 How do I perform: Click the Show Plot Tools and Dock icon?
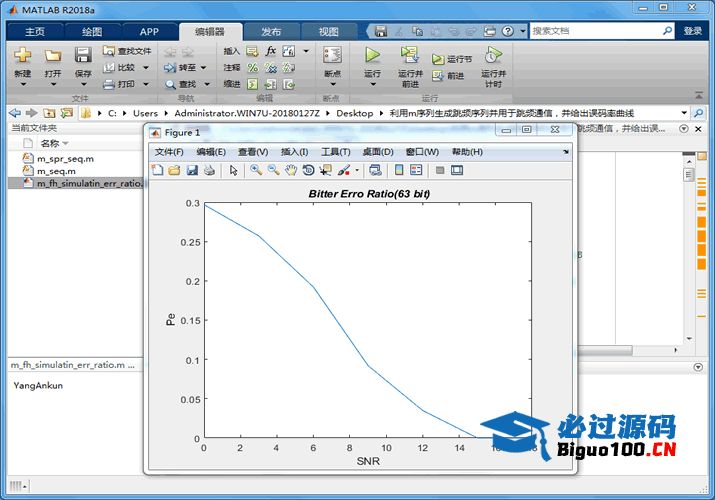coord(457,170)
